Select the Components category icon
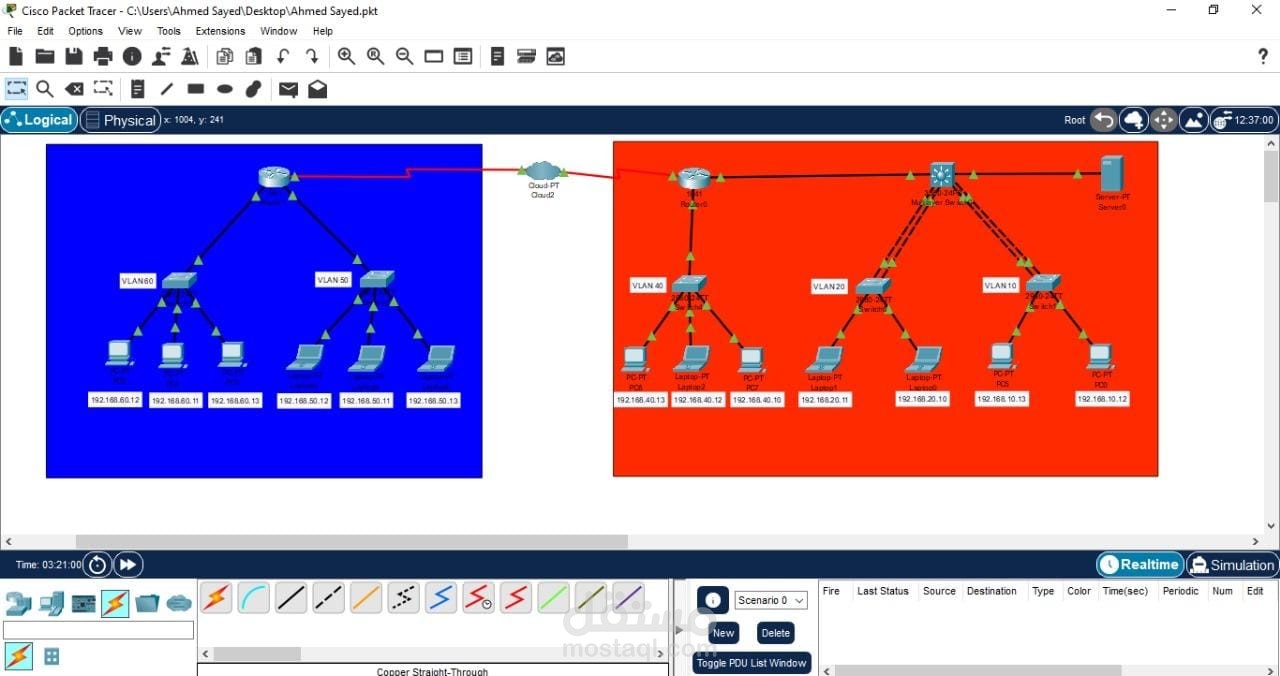The image size is (1280, 676). 83,603
